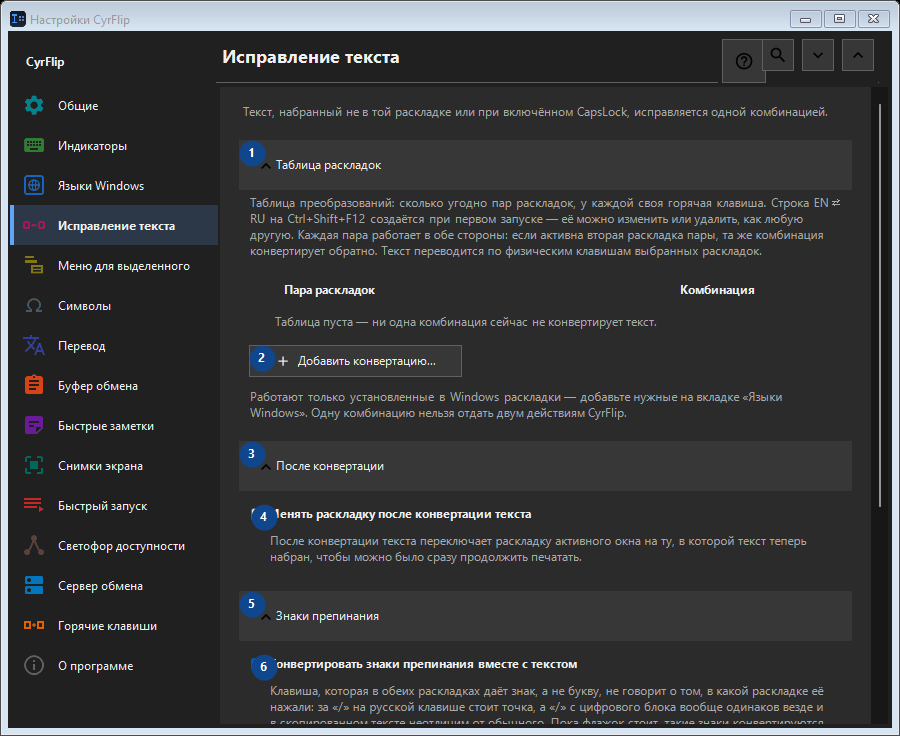This screenshot has height=736, width=900.
Task: Collapse the После конвертации section
Action: (545, 466)
